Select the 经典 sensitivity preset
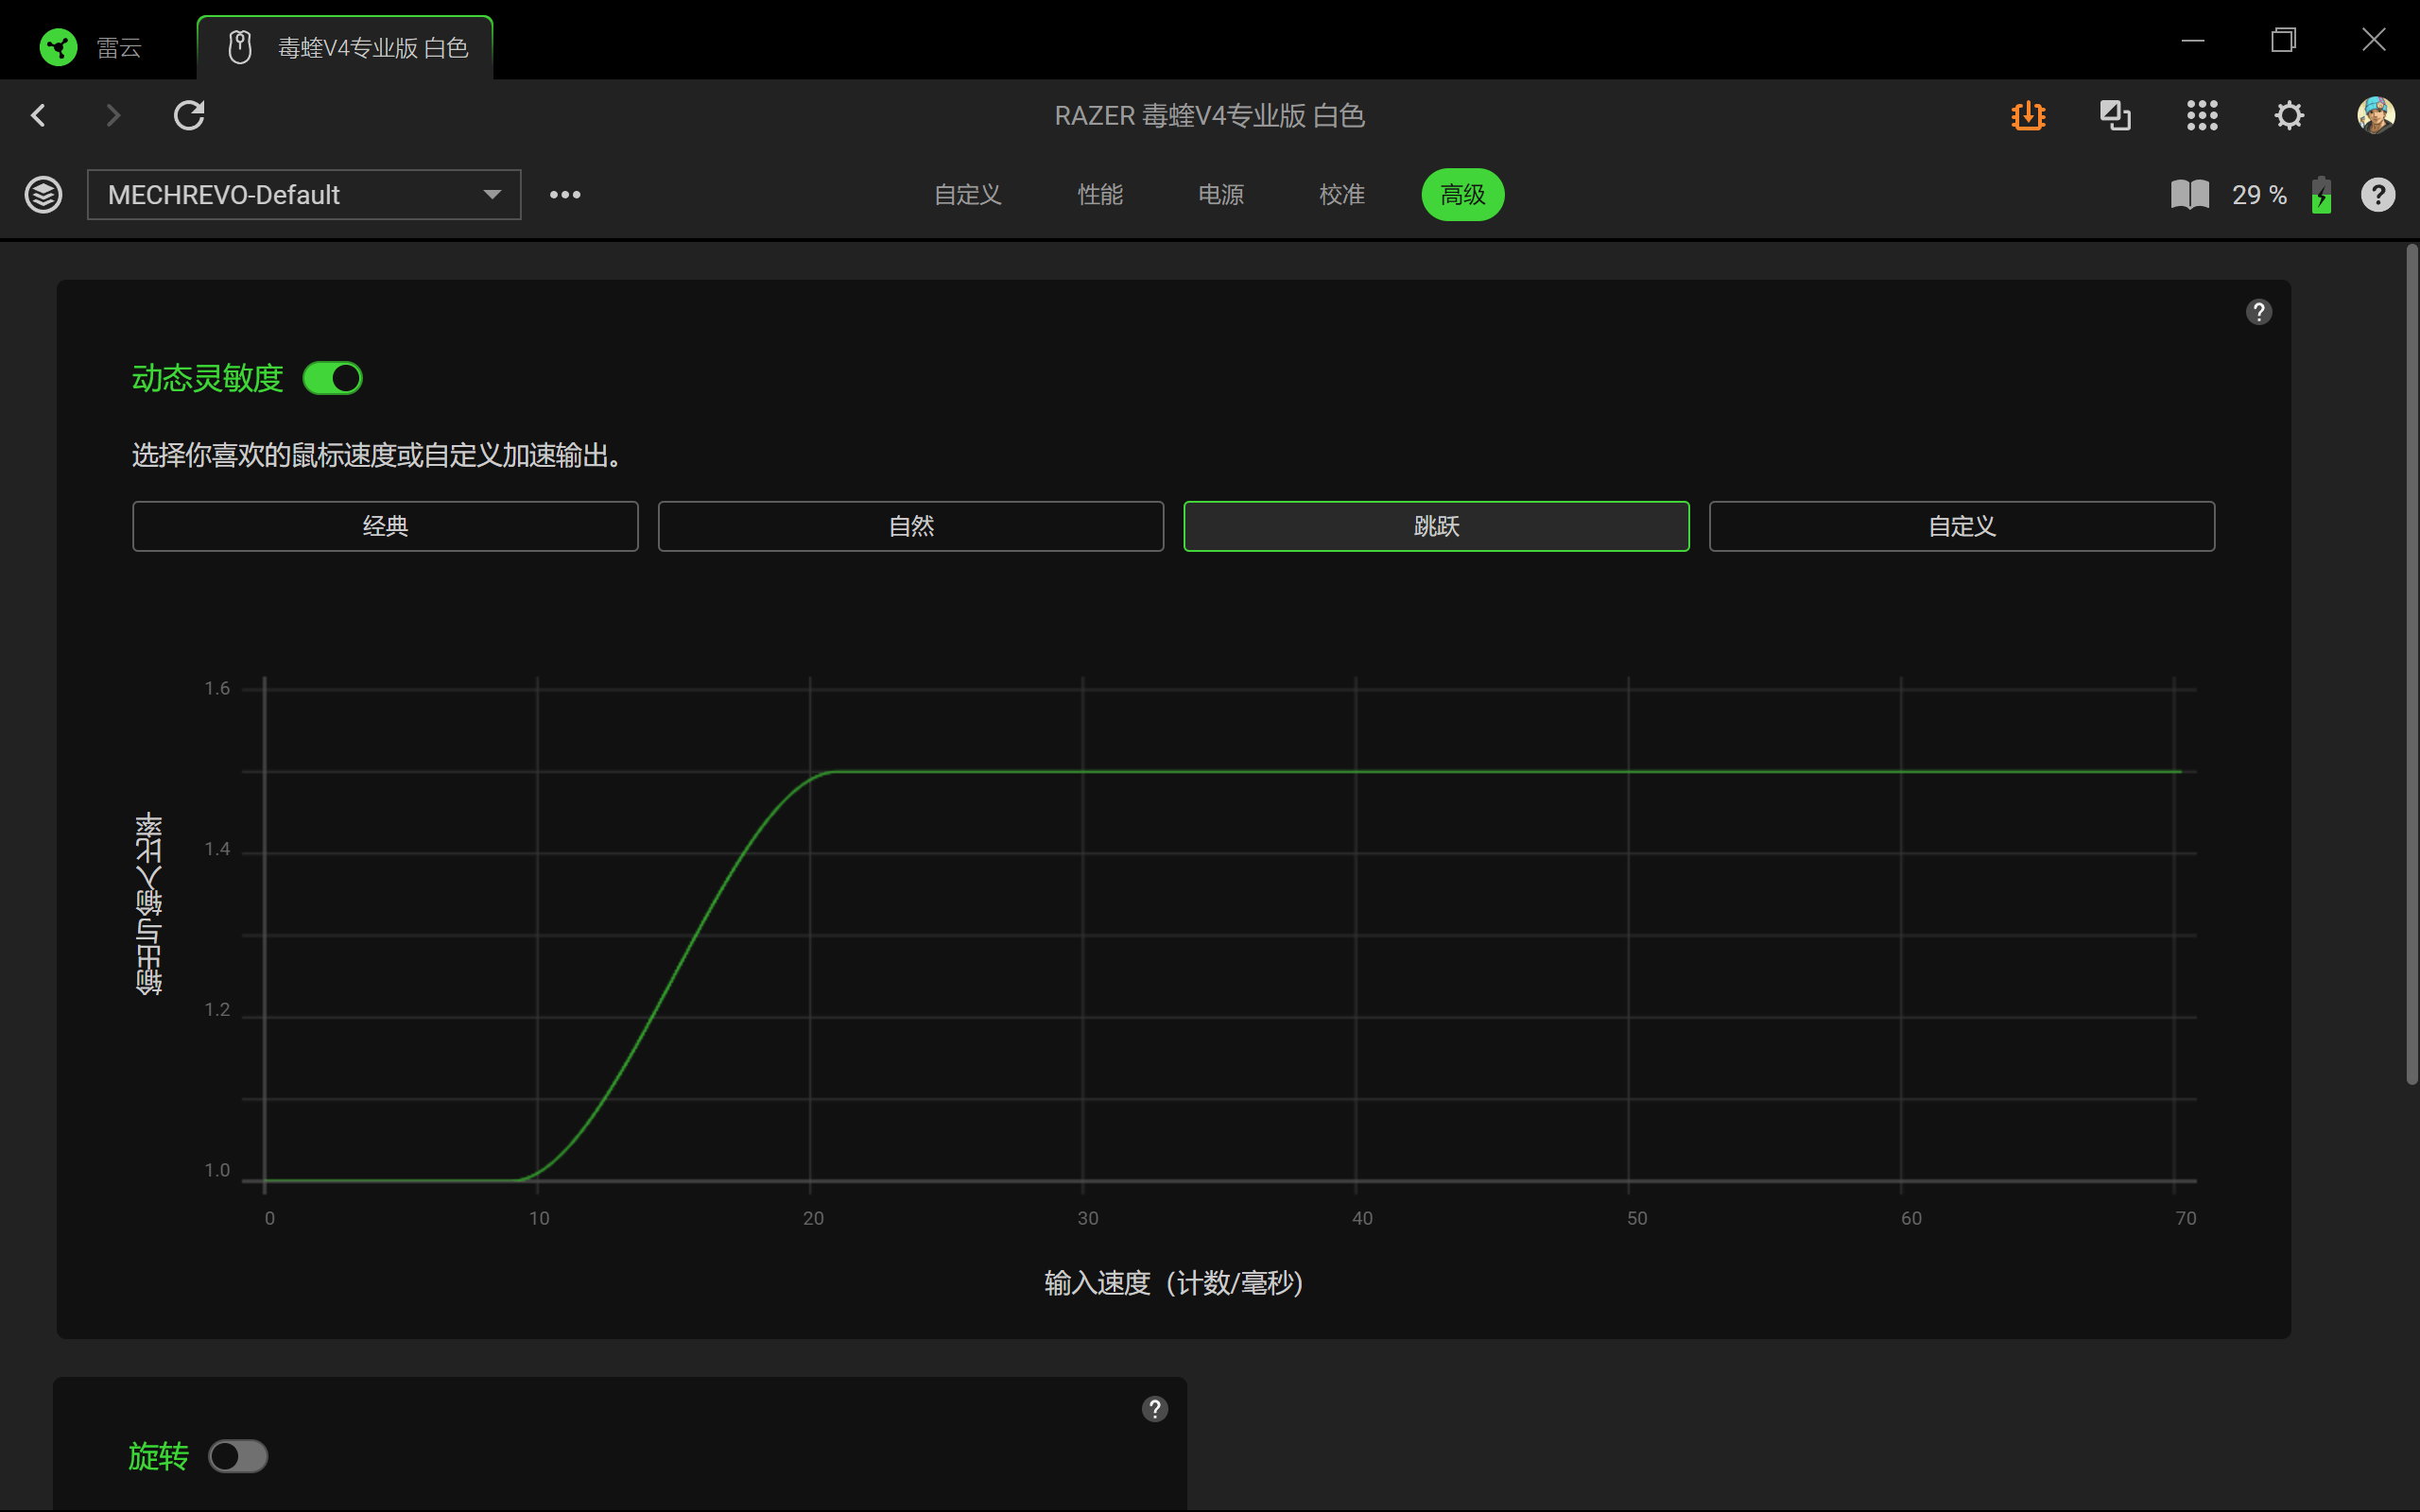2420x1512 pixels. tap(385, 526)
